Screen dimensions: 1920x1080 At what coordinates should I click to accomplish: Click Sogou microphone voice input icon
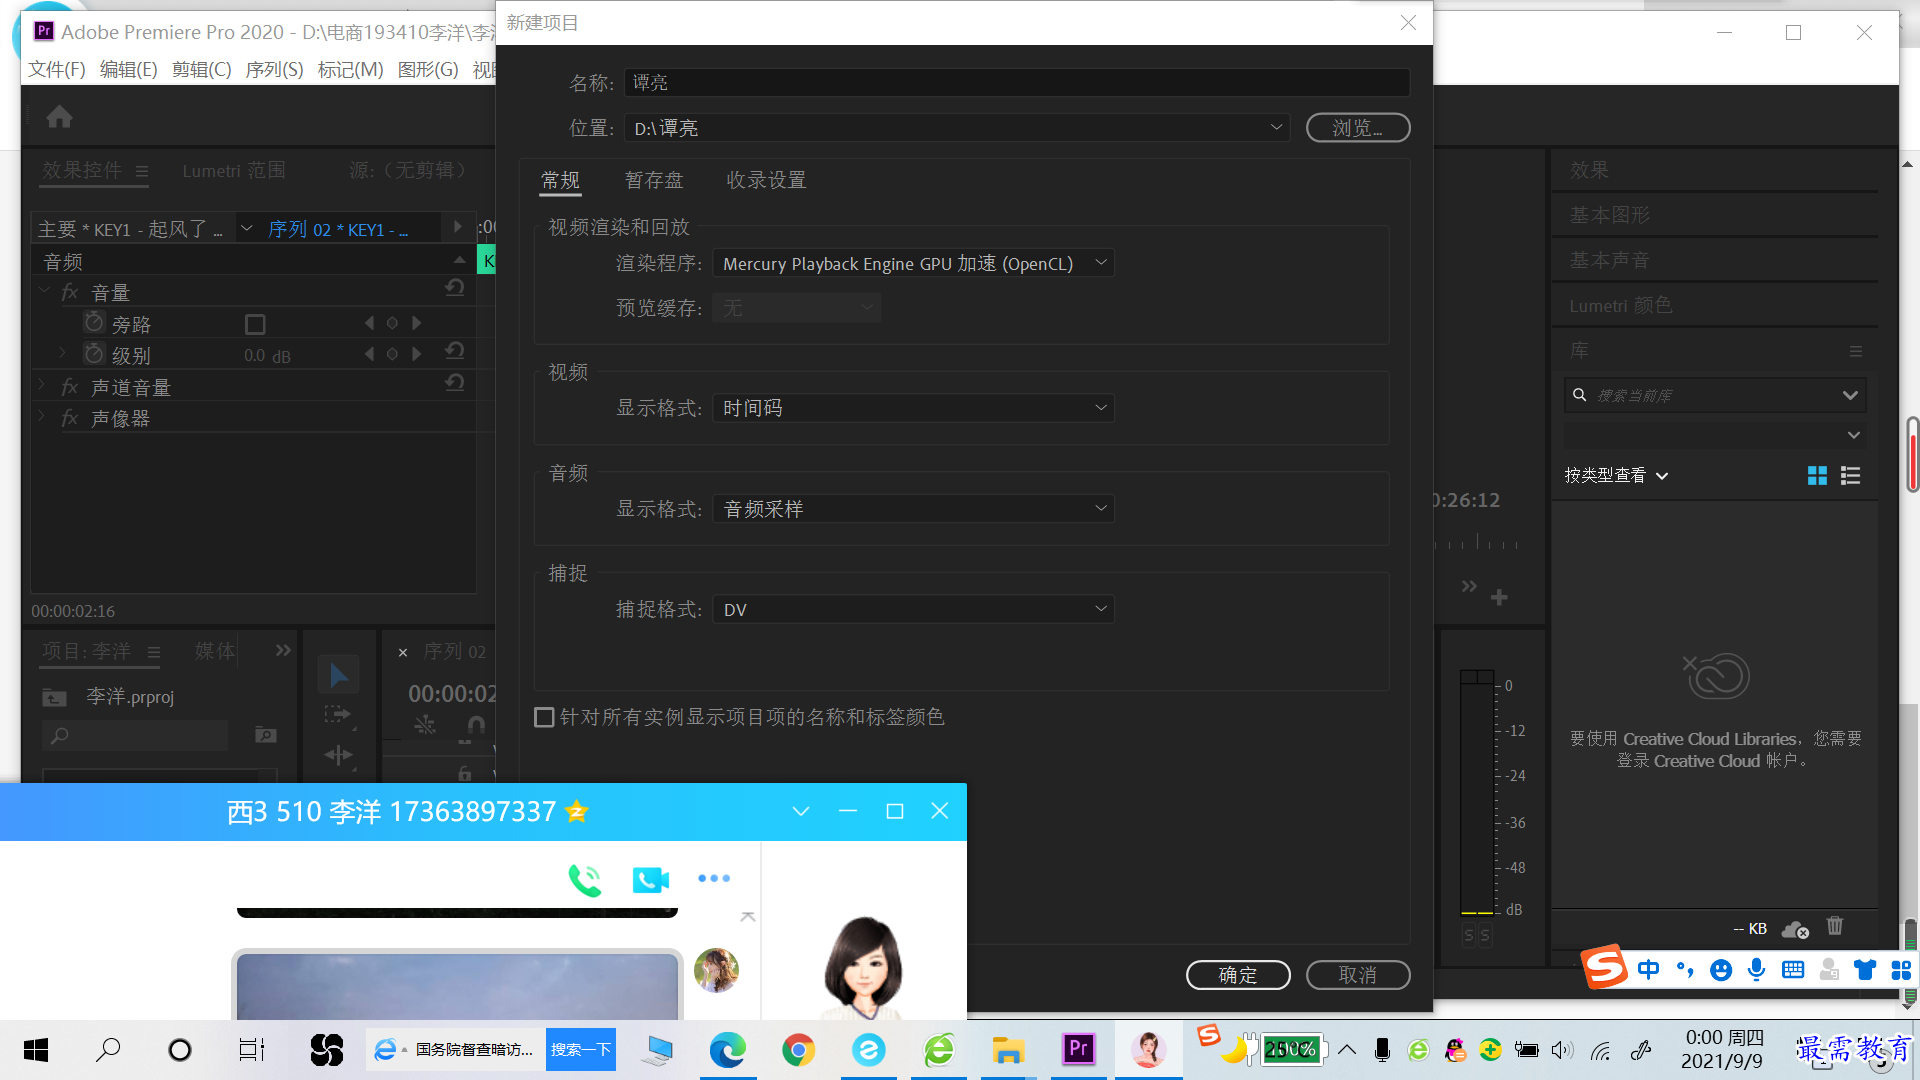tap(1756, 970)
